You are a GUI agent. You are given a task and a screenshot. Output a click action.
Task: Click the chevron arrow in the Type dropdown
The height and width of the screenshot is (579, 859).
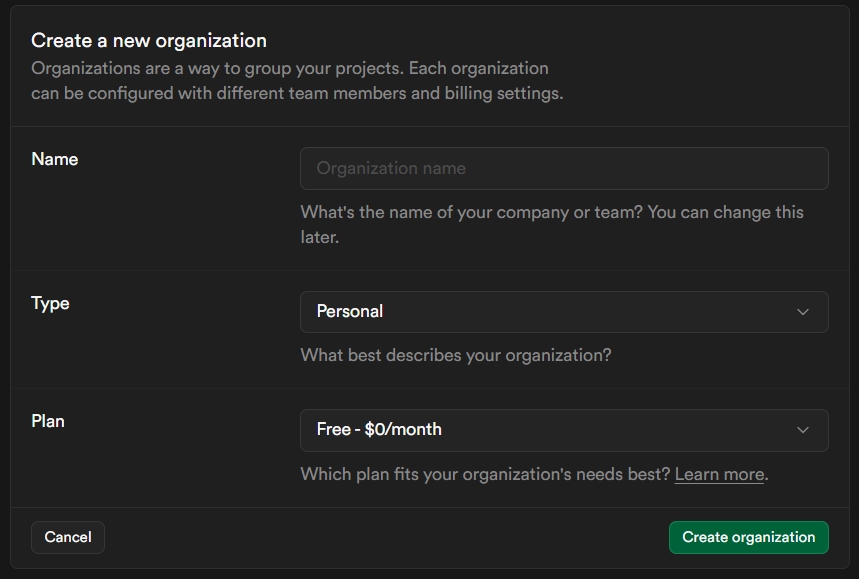tap(802, 312)
